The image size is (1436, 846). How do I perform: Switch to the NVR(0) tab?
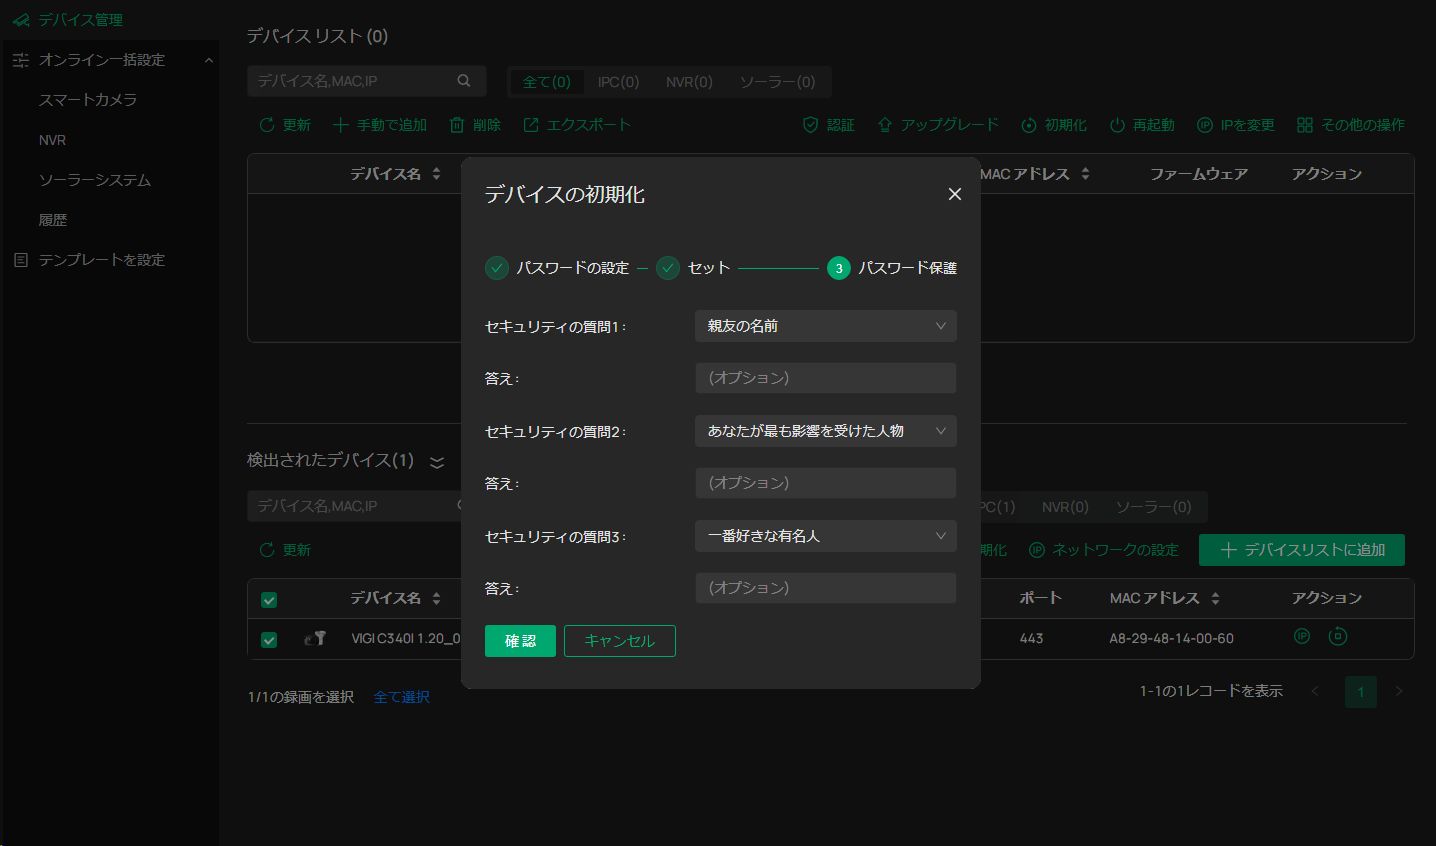click(689, 82)
